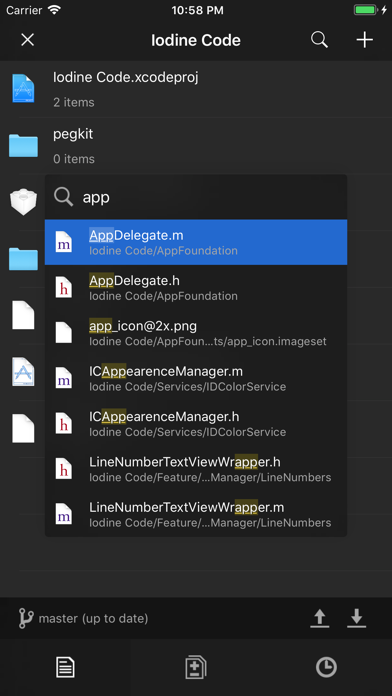Viewport: 392px width, 696px height.
Task: Tap the git pull download arrow
Action: (x=356, y=618)
